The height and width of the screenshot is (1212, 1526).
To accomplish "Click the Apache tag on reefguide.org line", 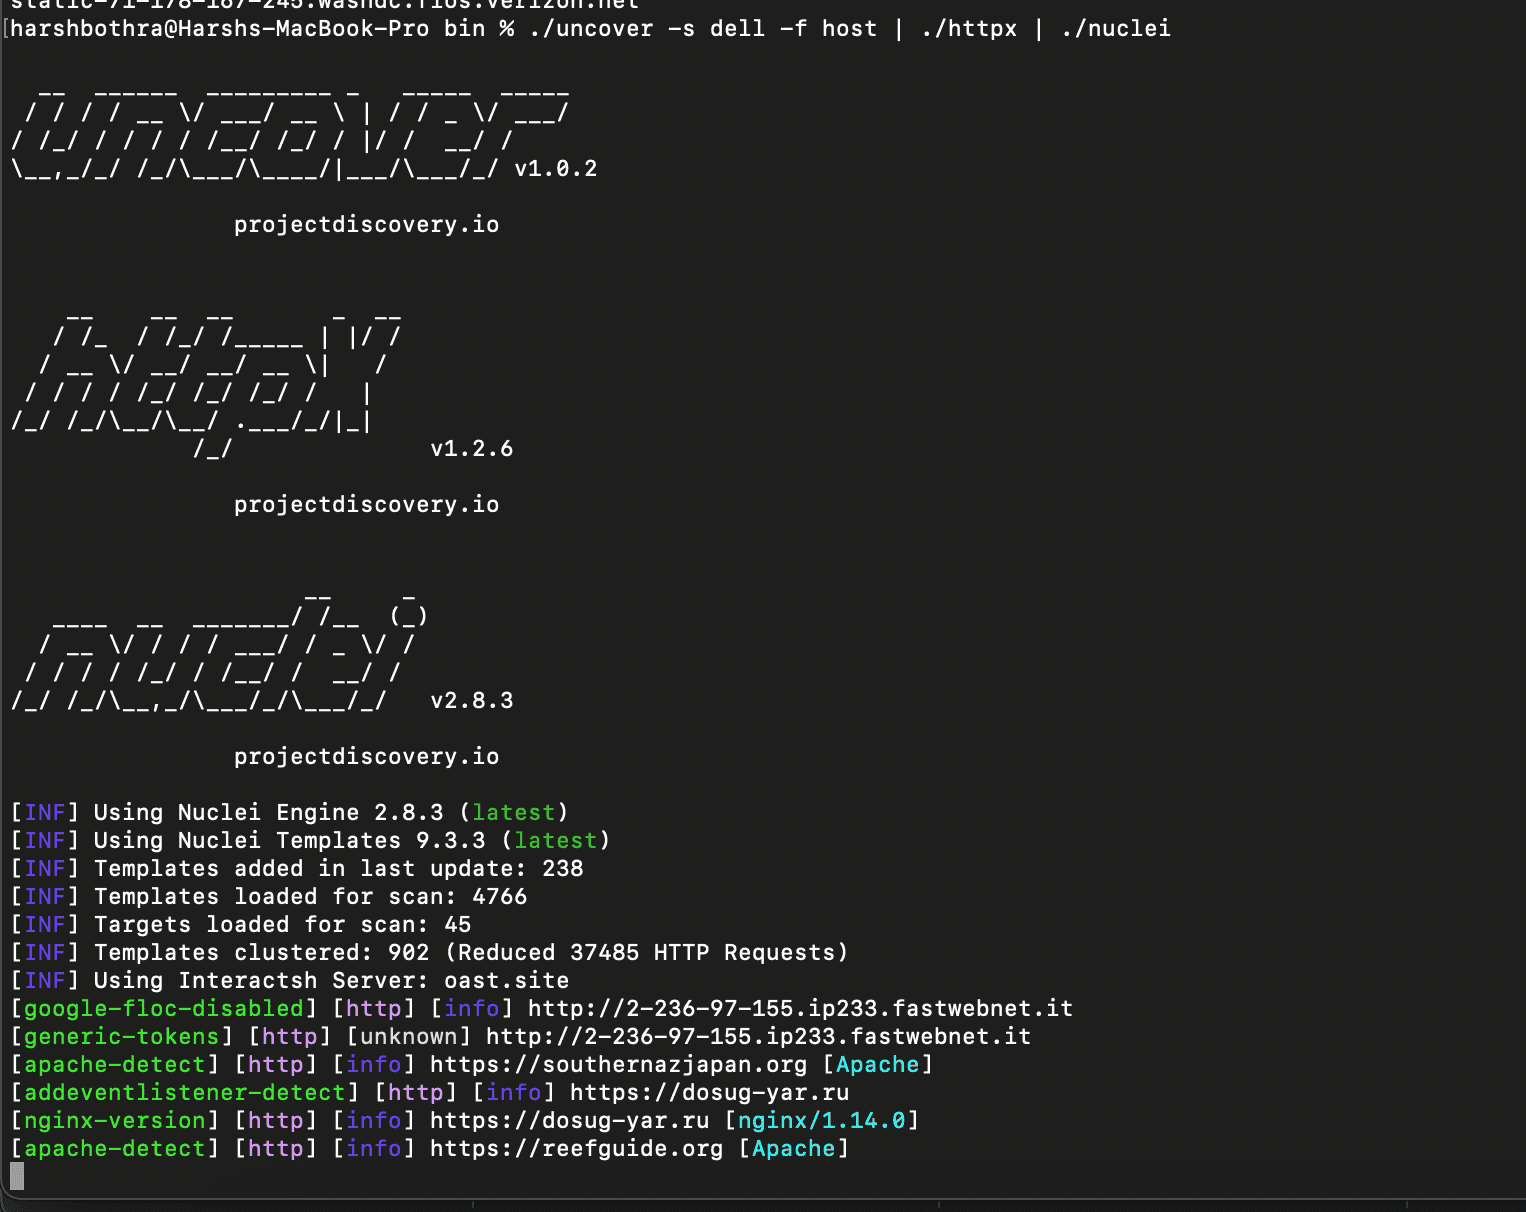I will point(793,1148).
